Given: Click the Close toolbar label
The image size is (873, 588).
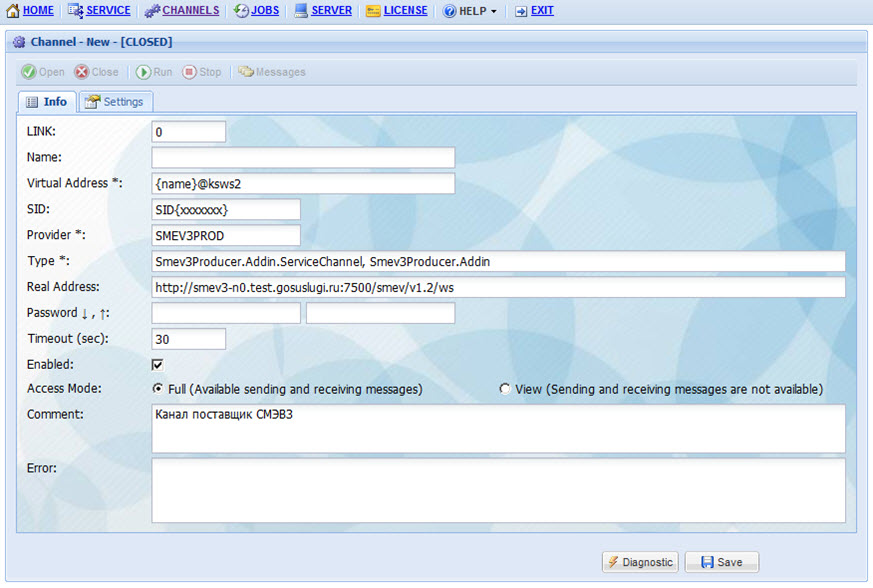Looking at the screenshot, I should (x=105, y=72).
